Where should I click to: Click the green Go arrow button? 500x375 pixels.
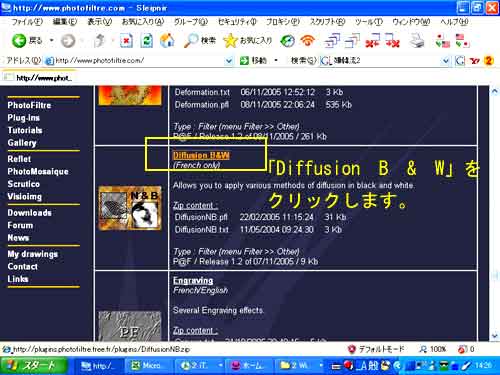coord(244,61)
